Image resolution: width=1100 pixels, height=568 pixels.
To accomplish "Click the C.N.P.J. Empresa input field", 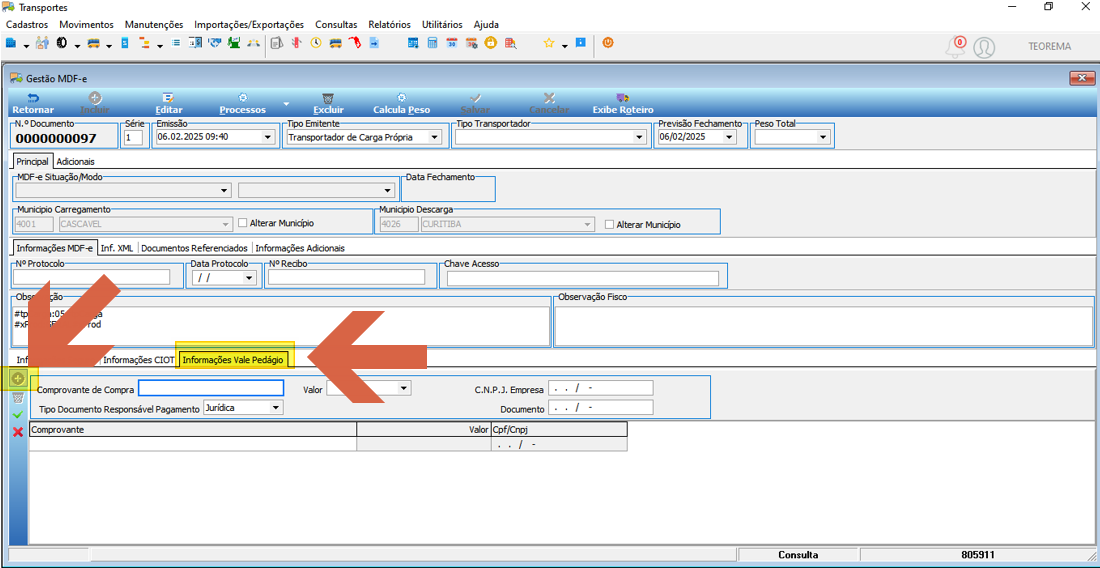I will [x=601, y=388].
